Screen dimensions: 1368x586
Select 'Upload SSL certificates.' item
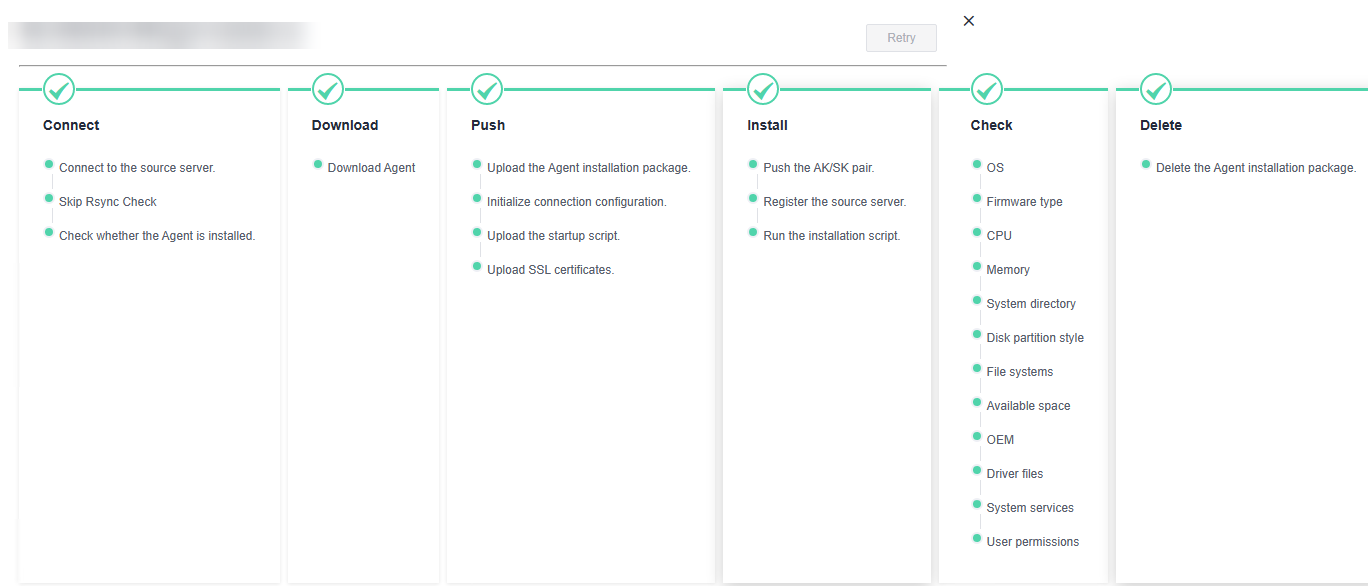[x=550, y=270]
